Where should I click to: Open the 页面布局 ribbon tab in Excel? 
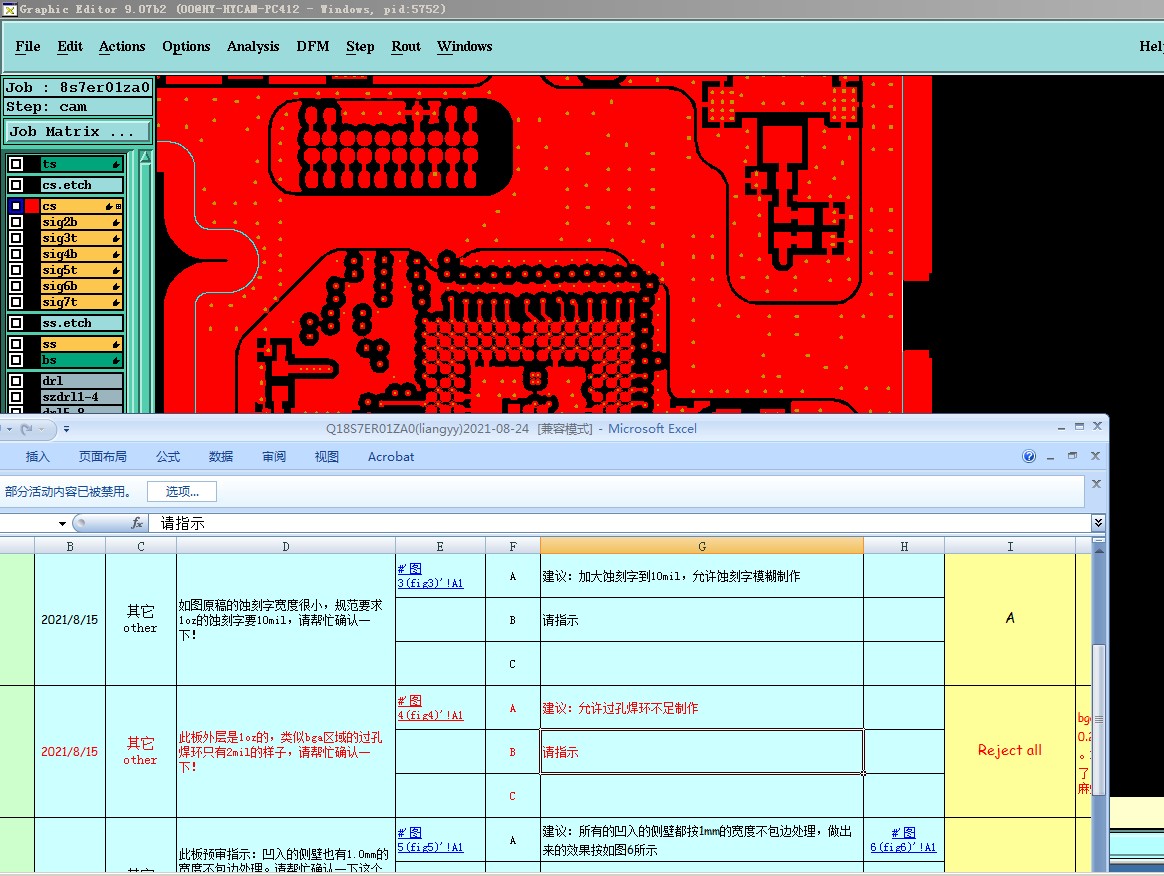click(x=102, y=457)
